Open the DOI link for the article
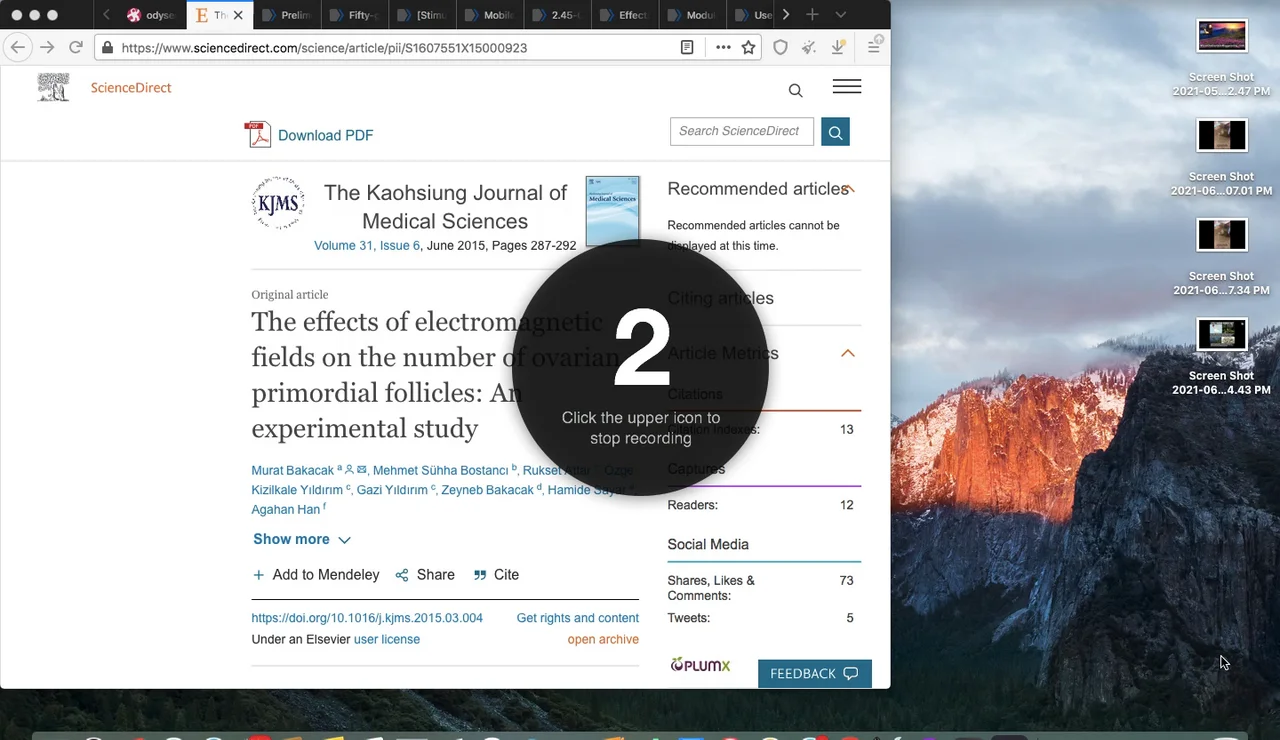1280x740 pixels. pyautogui.click(x=367, y=618)
